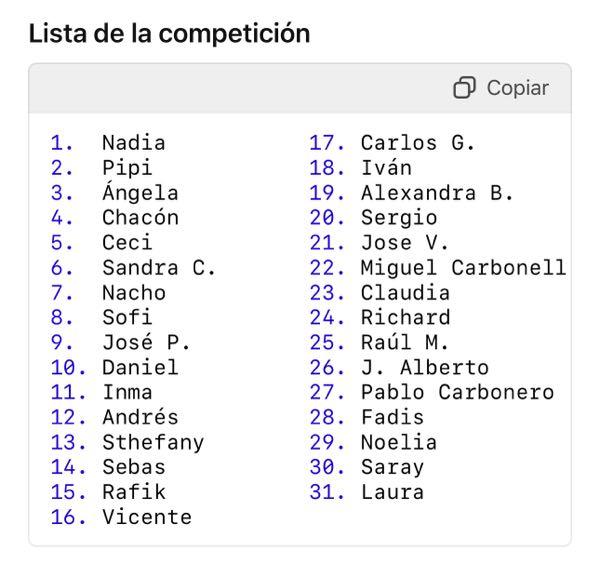Select the entry Miguel Carbonell

point(463,268)
